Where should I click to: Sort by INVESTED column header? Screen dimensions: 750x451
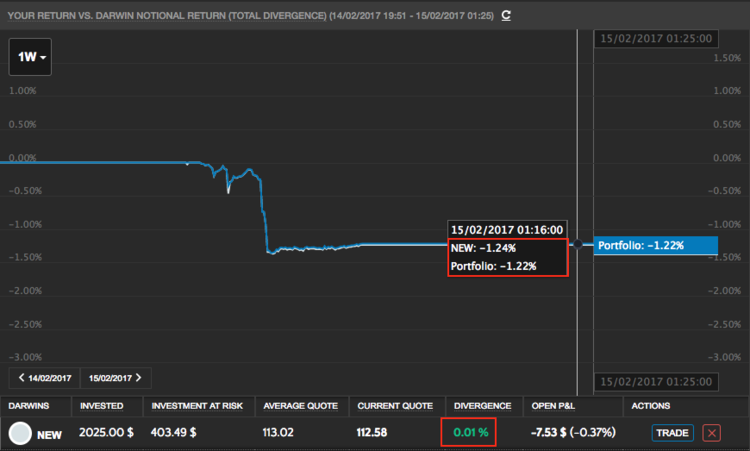pos(103,406)
